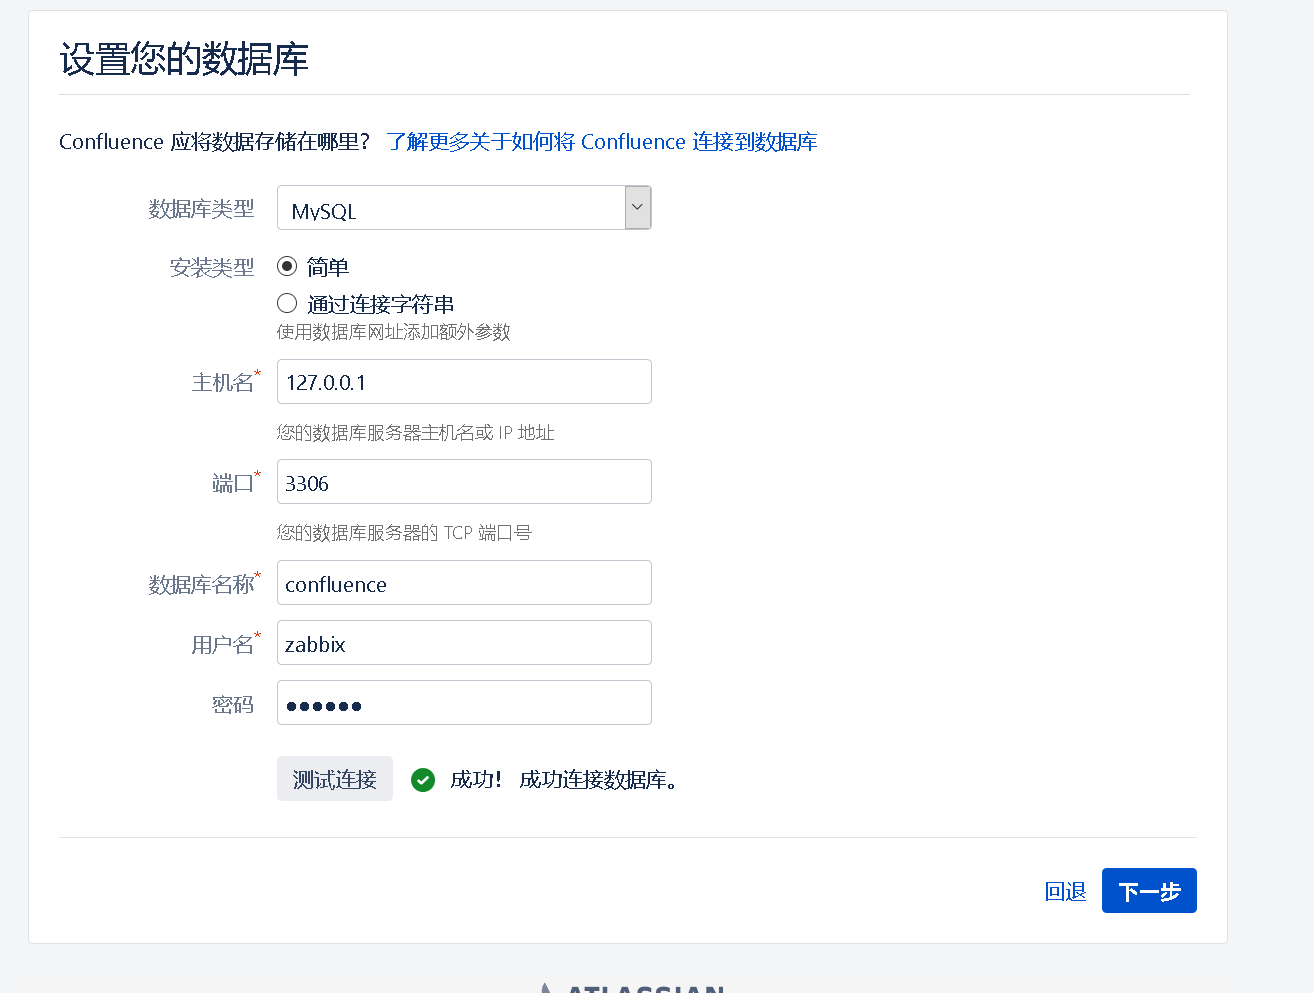Open the MySQL database type dropdown
Image resolution: width=1314 pixels, height=993 pixels.
(x=464, y=208)
